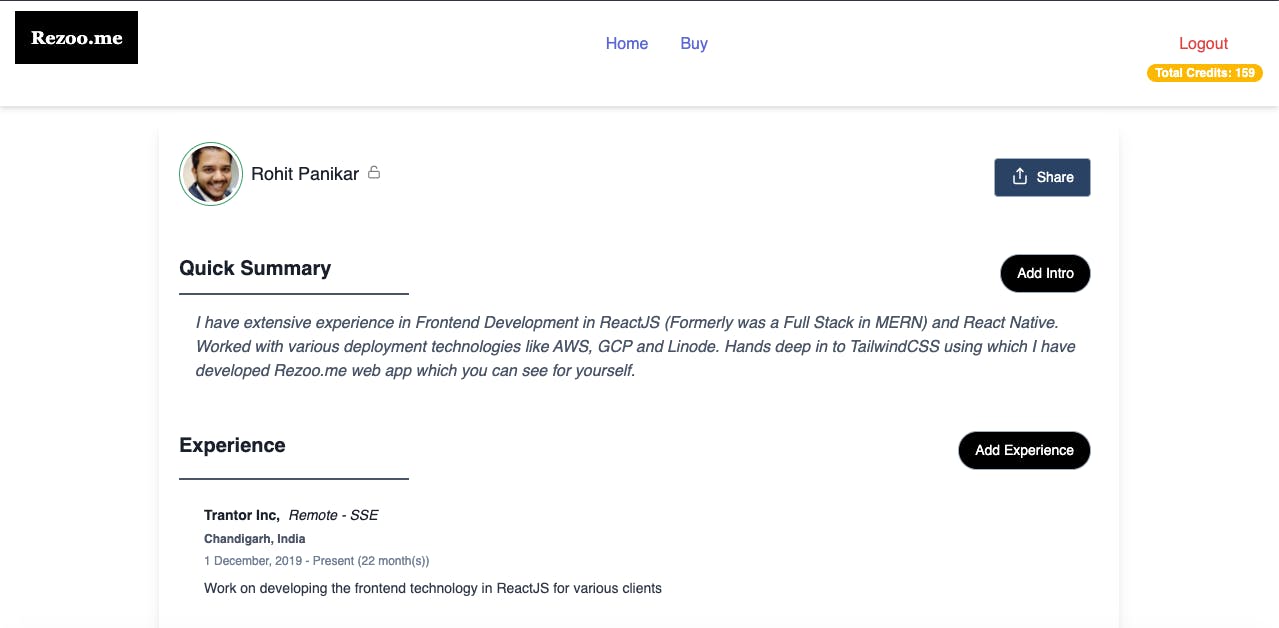This screenshot has width=1279, height=628.
Task: Click the upload arrow icon inside Share
Action: tap(1020, 176)
